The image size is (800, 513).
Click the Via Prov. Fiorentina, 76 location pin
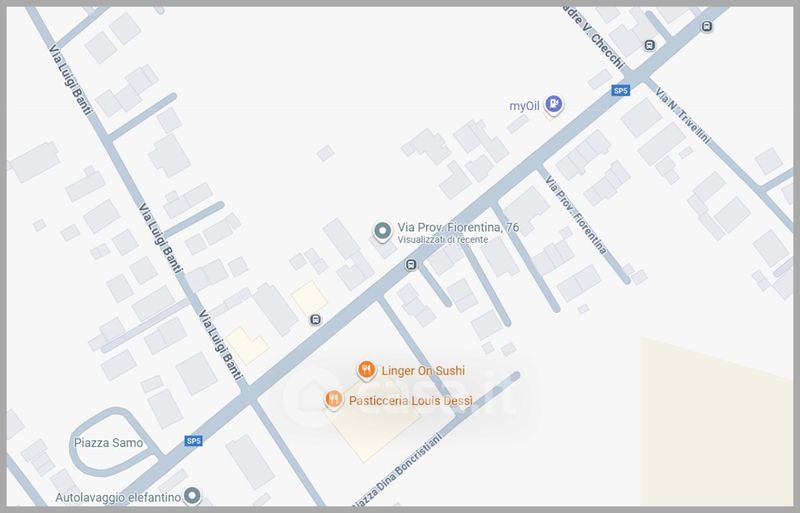point(382,231)
